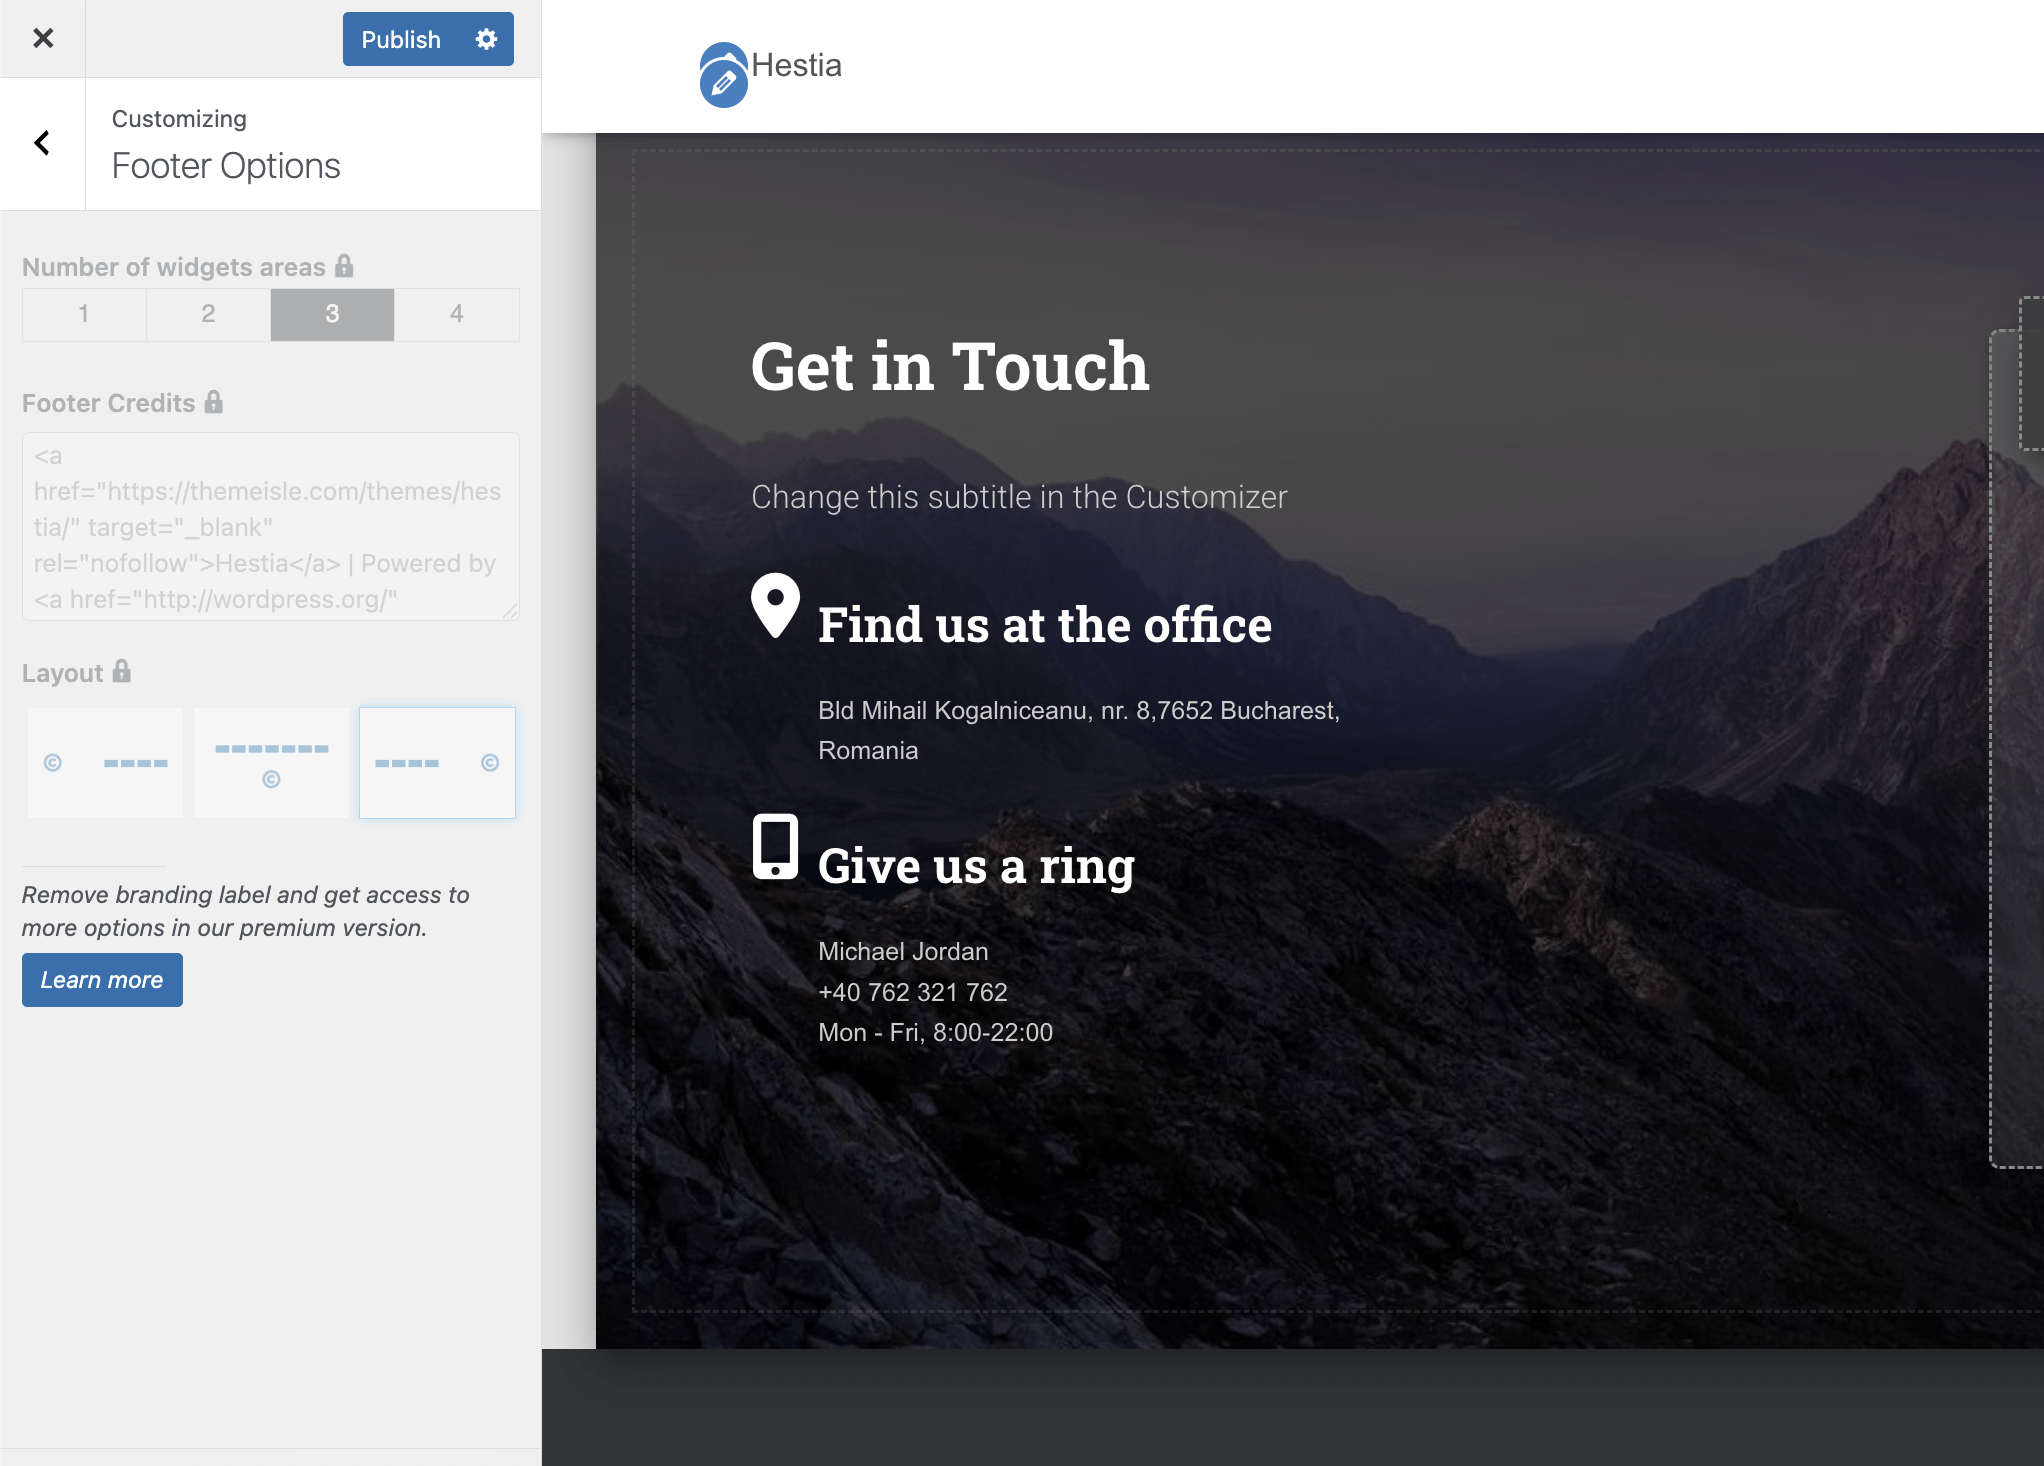2044x1466 pixels.
Task: Click the mobile phone icon
Action: click(x=775, y=846)
